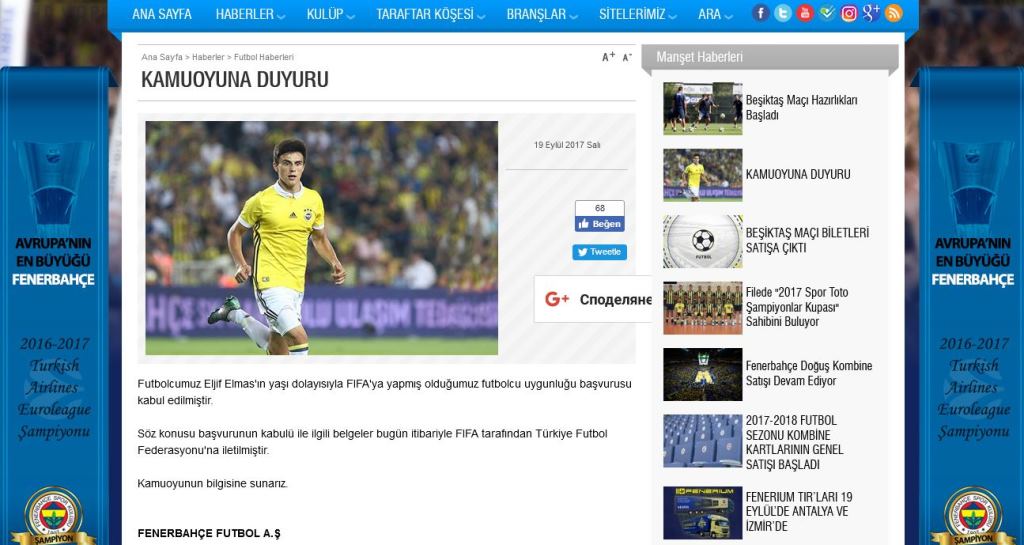Increase font size with A+ icon

click(x=608, y=57)
